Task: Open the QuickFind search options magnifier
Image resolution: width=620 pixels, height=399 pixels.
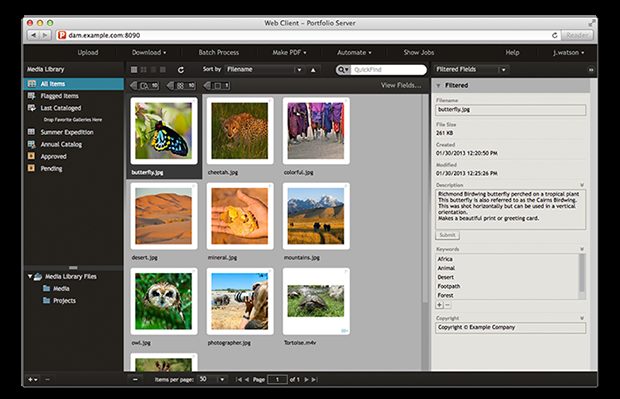Action: 343,70
